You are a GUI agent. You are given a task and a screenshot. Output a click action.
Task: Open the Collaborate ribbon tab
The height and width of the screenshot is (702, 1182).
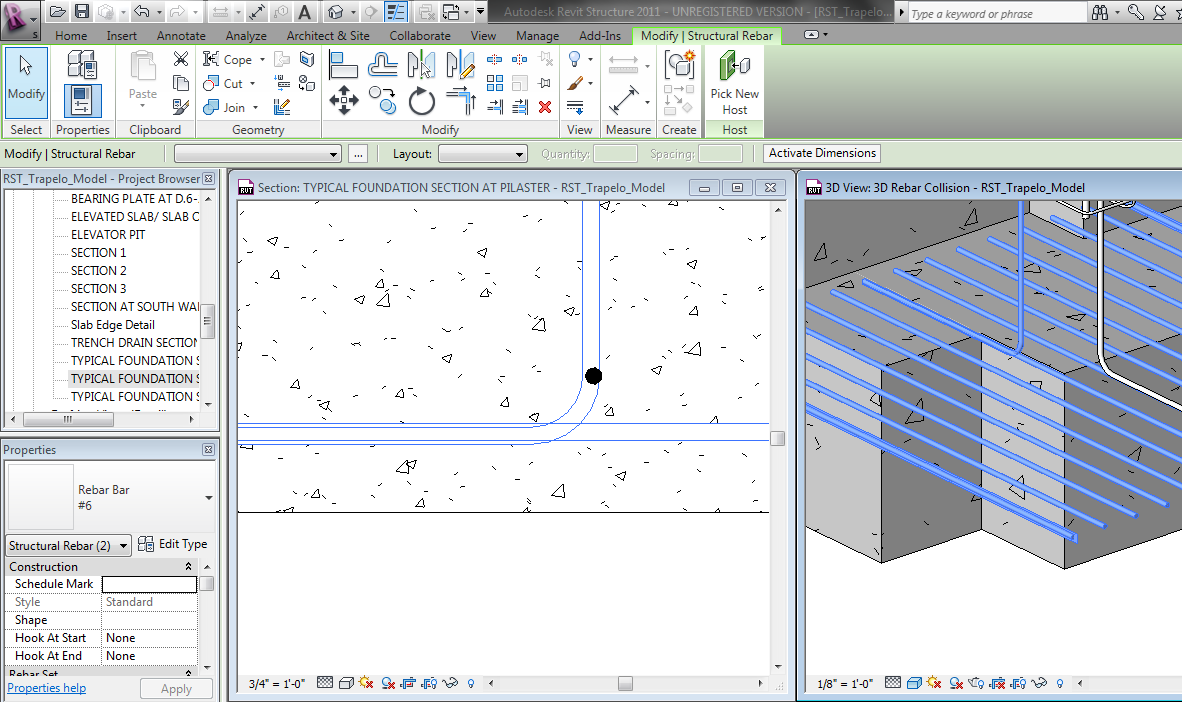point(420,35)
